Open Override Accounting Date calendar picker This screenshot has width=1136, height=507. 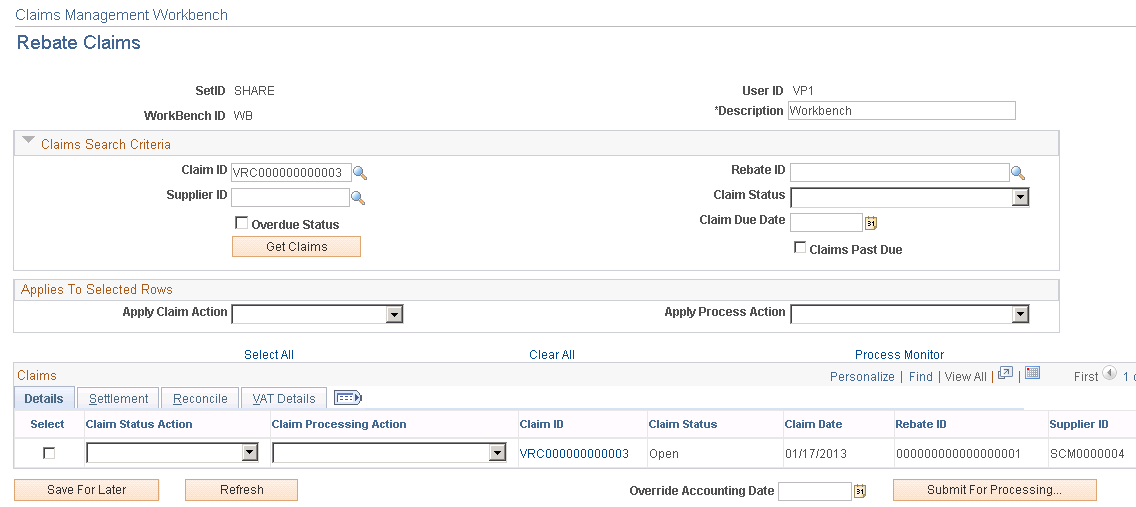[860, 491]
